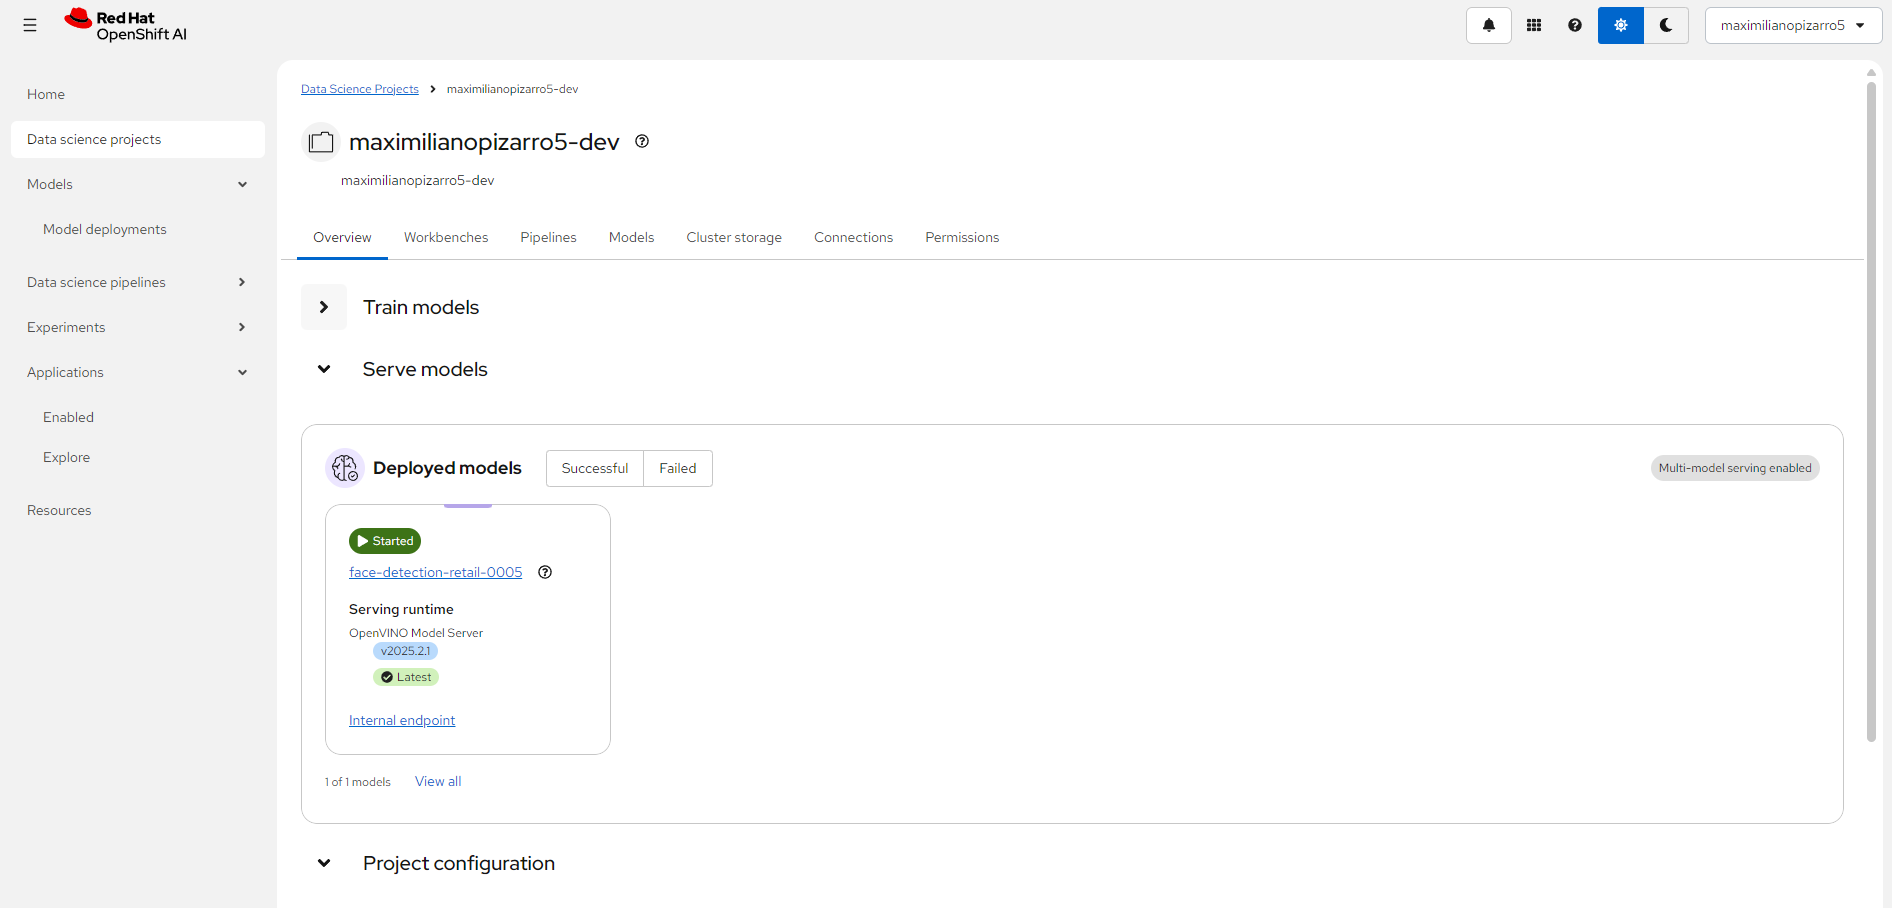Select the light theme sun toggle
This screenshot has height=908, width=1892.
1620,25
